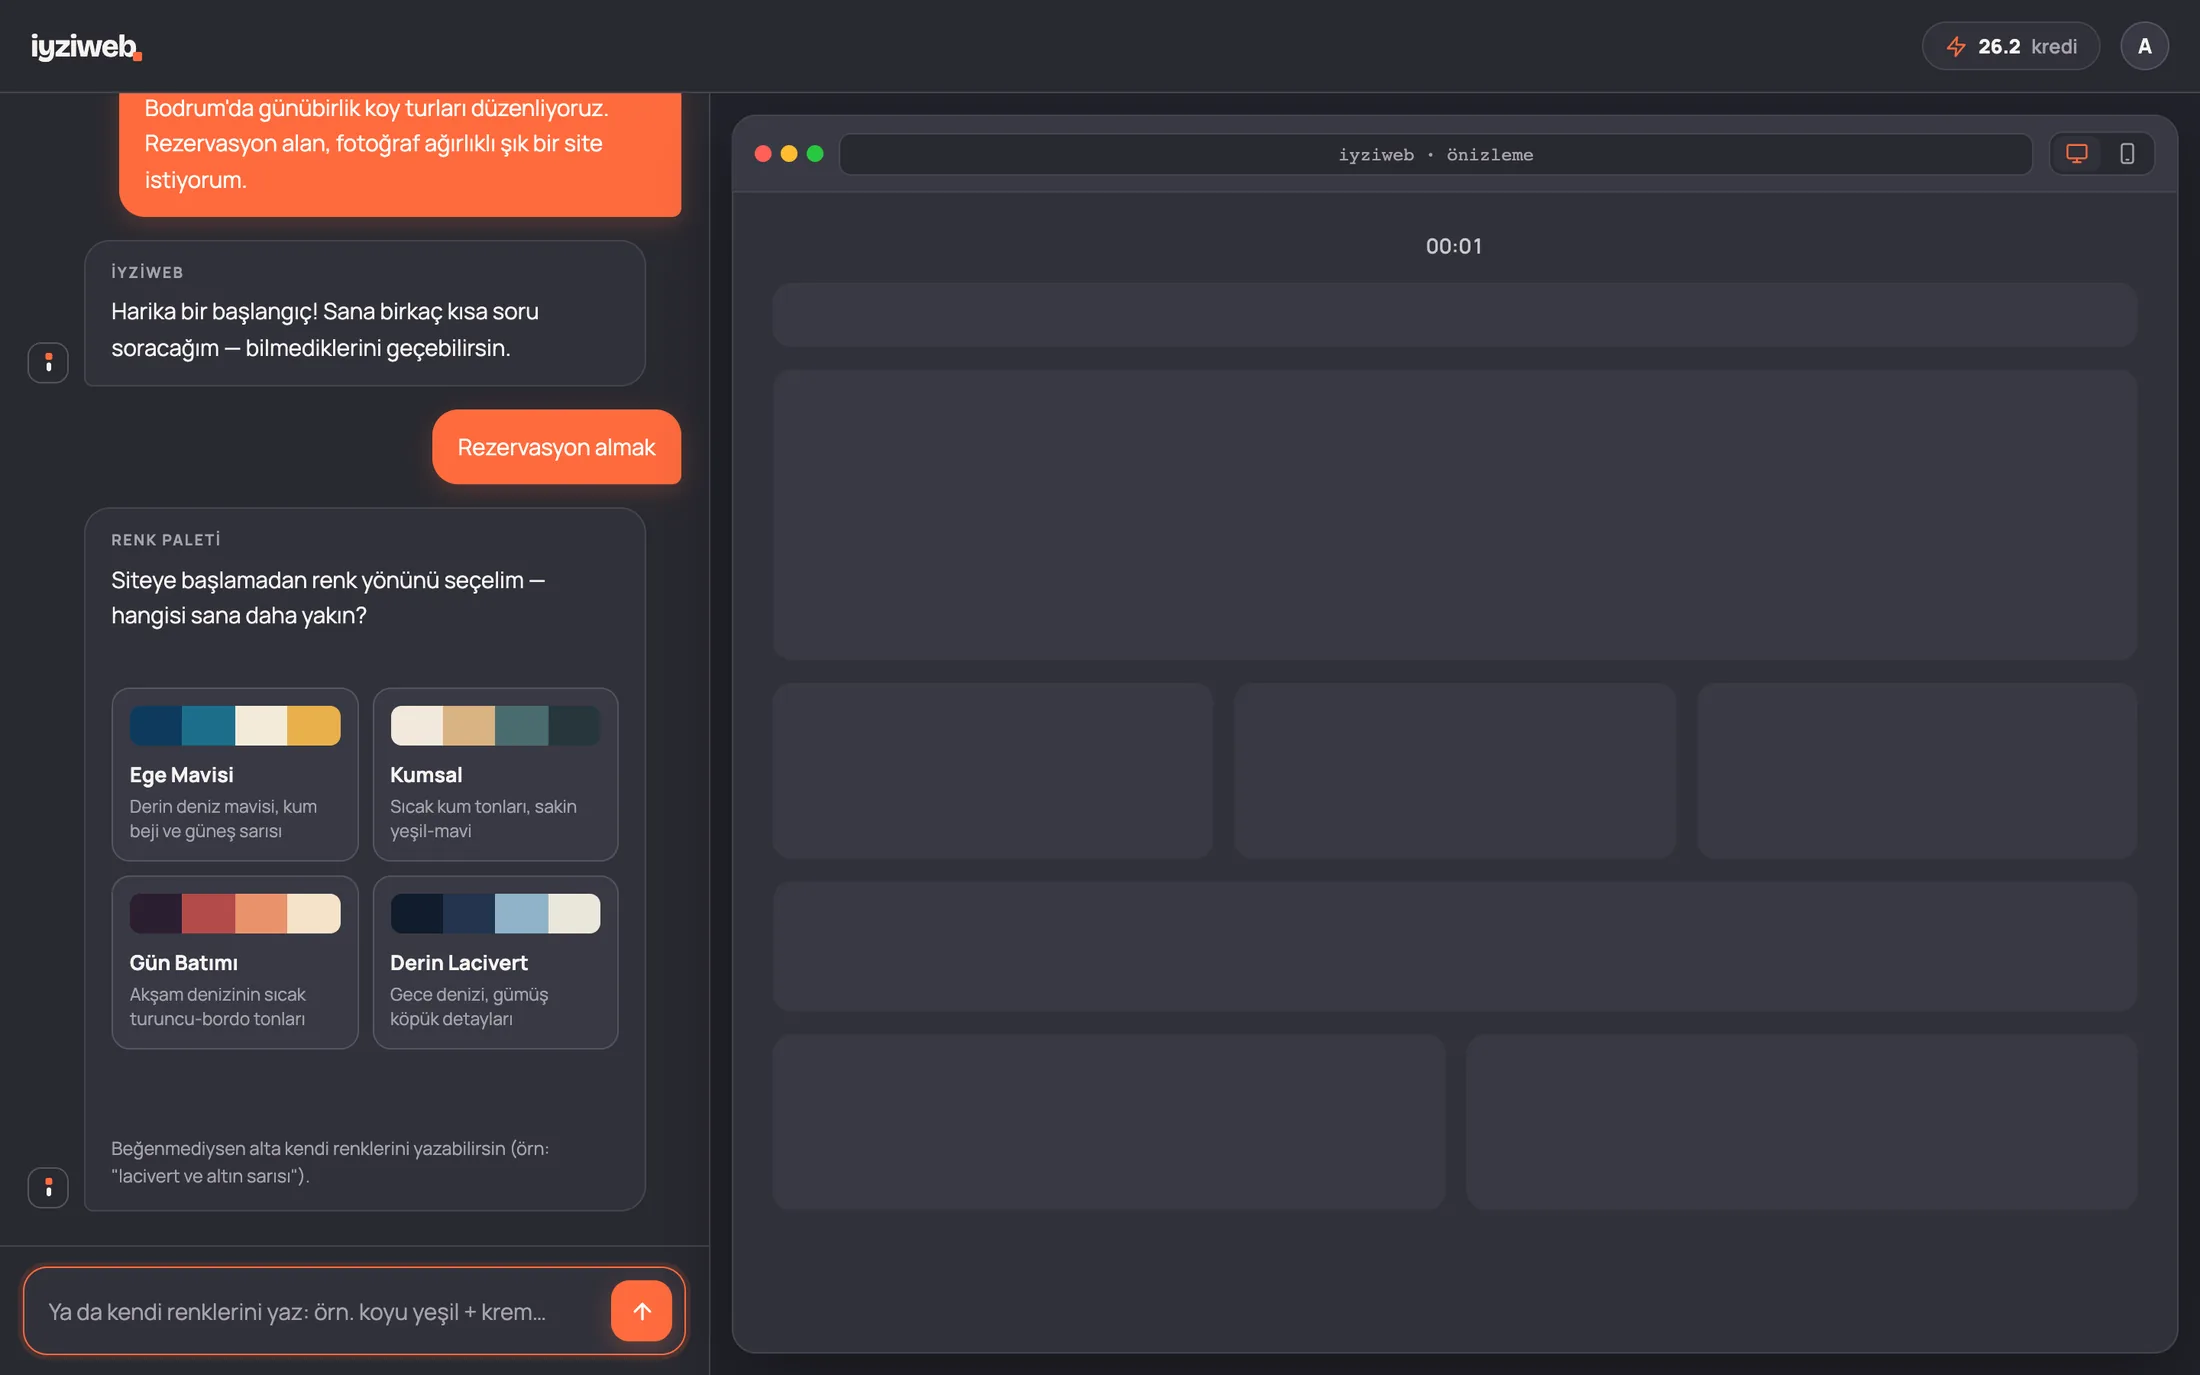Click the 'RENK PALETİ' heading label
This screenshot has height=1375, width=2200.
pyautogui.click(x=166, y=539)
